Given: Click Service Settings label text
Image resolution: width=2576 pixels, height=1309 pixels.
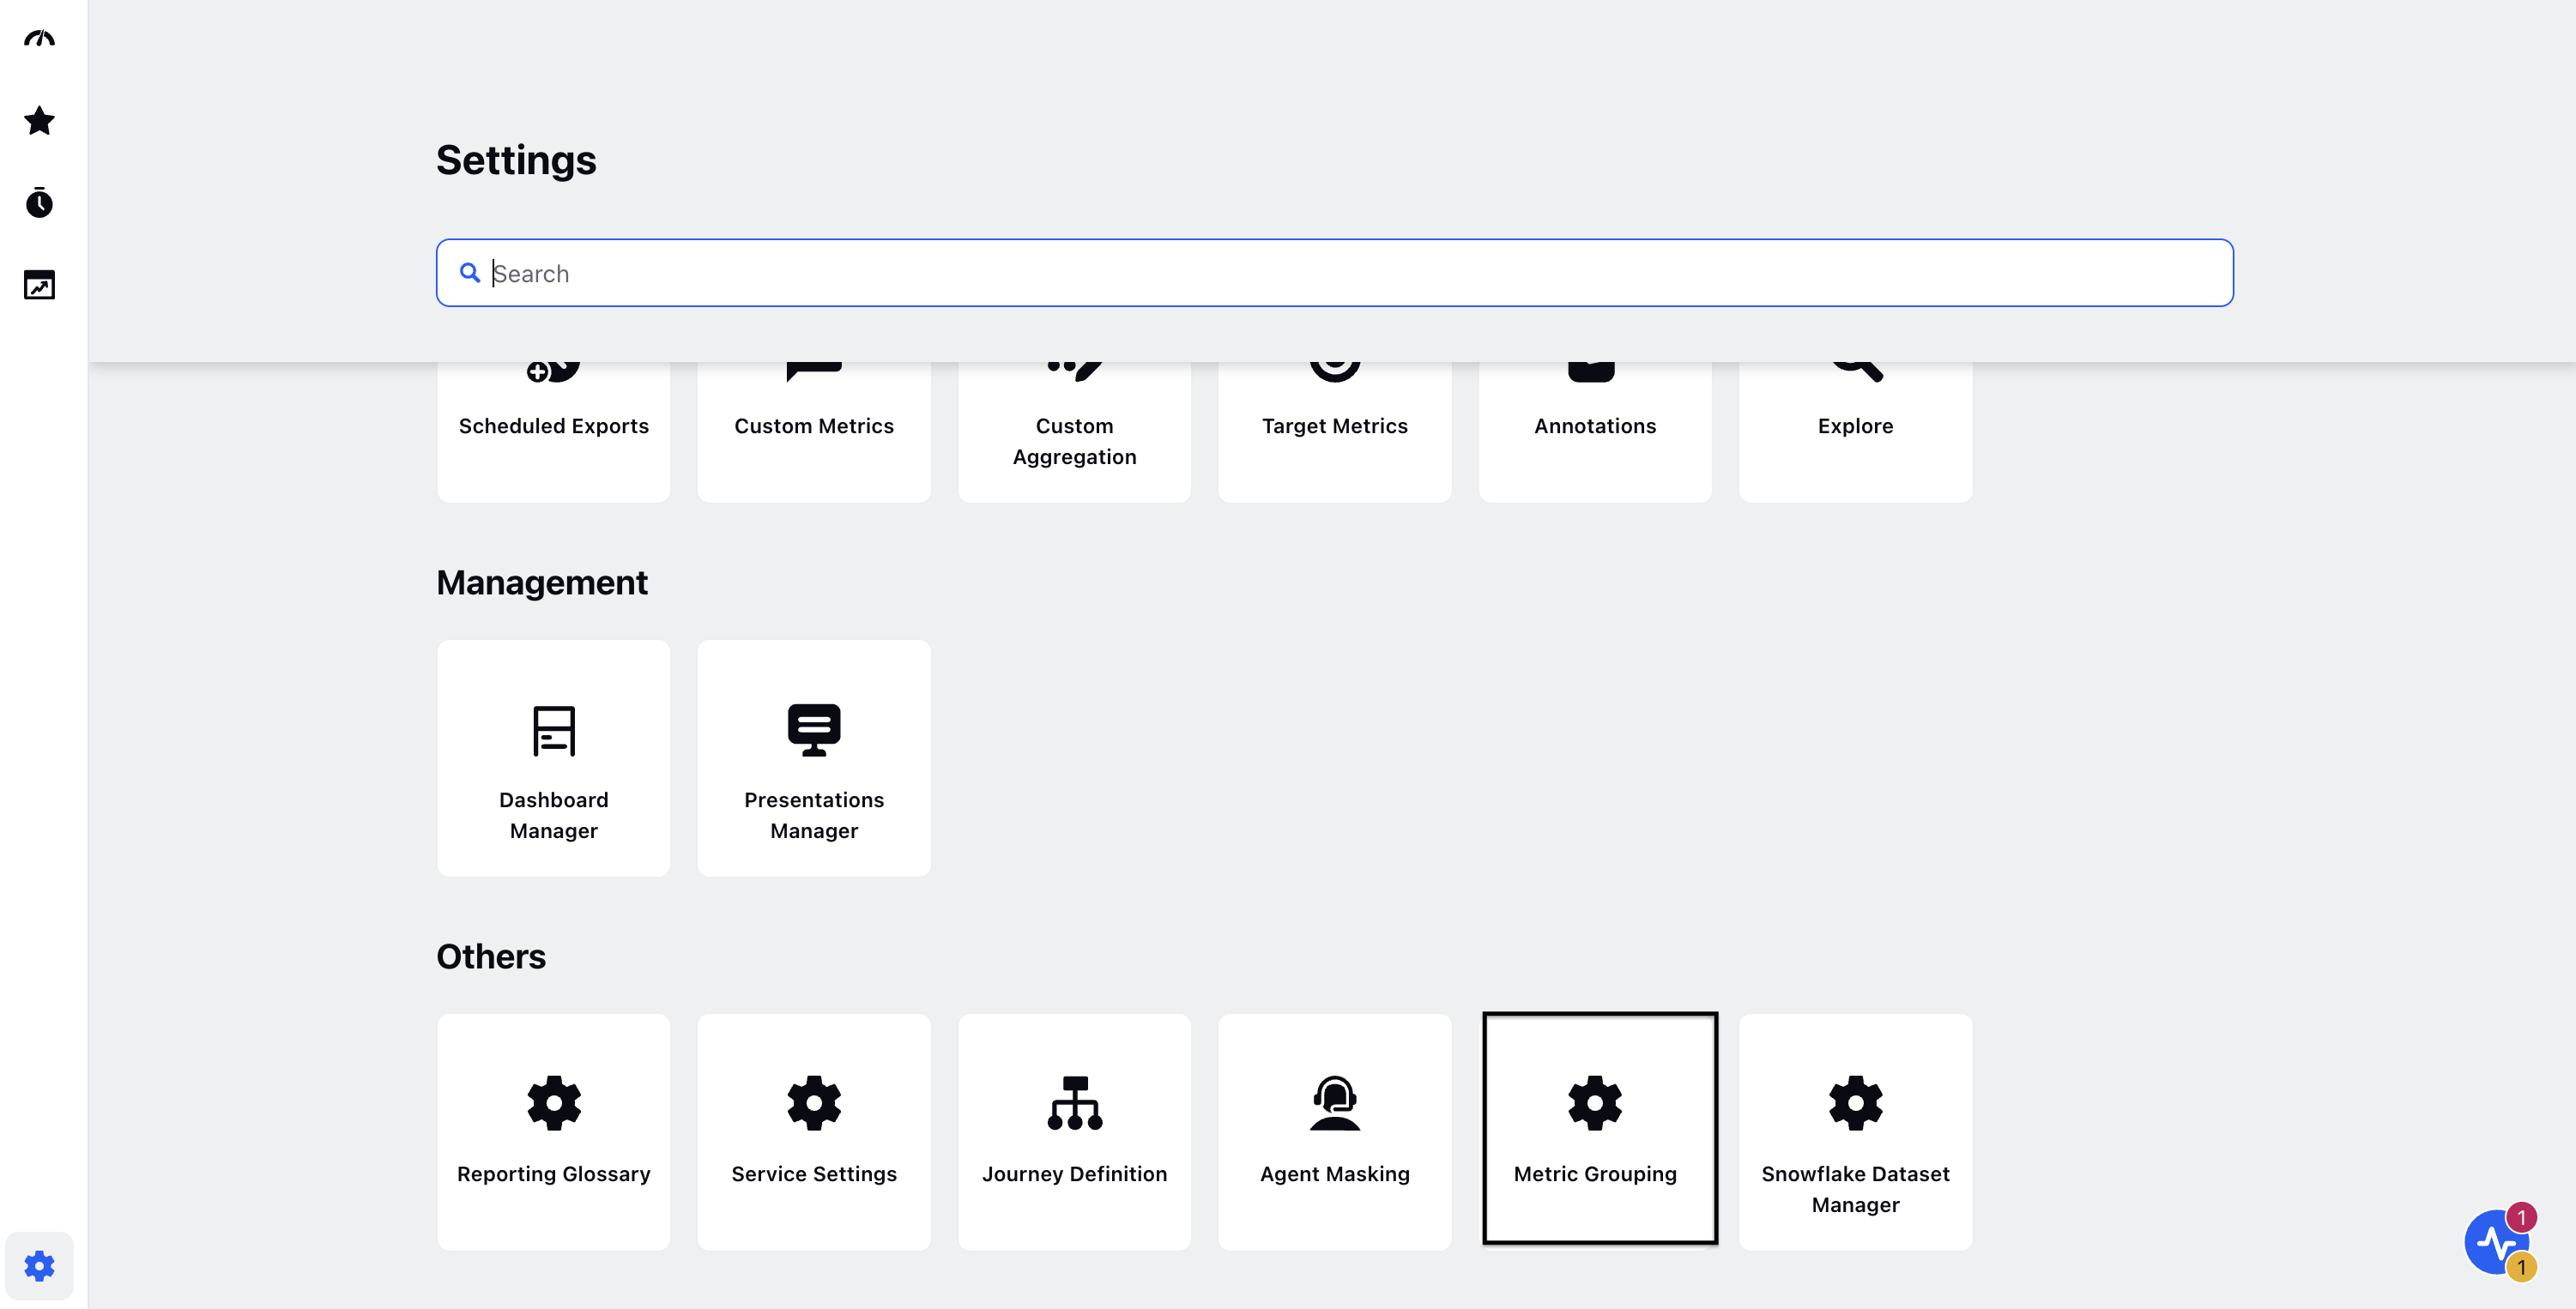Looking at the screenshot, I should [x=814, y=1174].
